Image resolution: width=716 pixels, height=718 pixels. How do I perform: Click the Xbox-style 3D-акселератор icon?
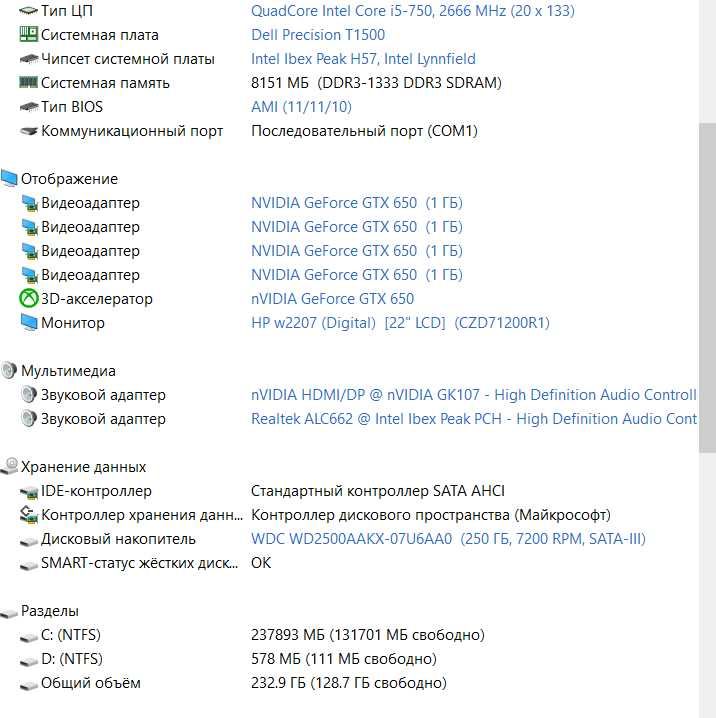coord(28,299)
